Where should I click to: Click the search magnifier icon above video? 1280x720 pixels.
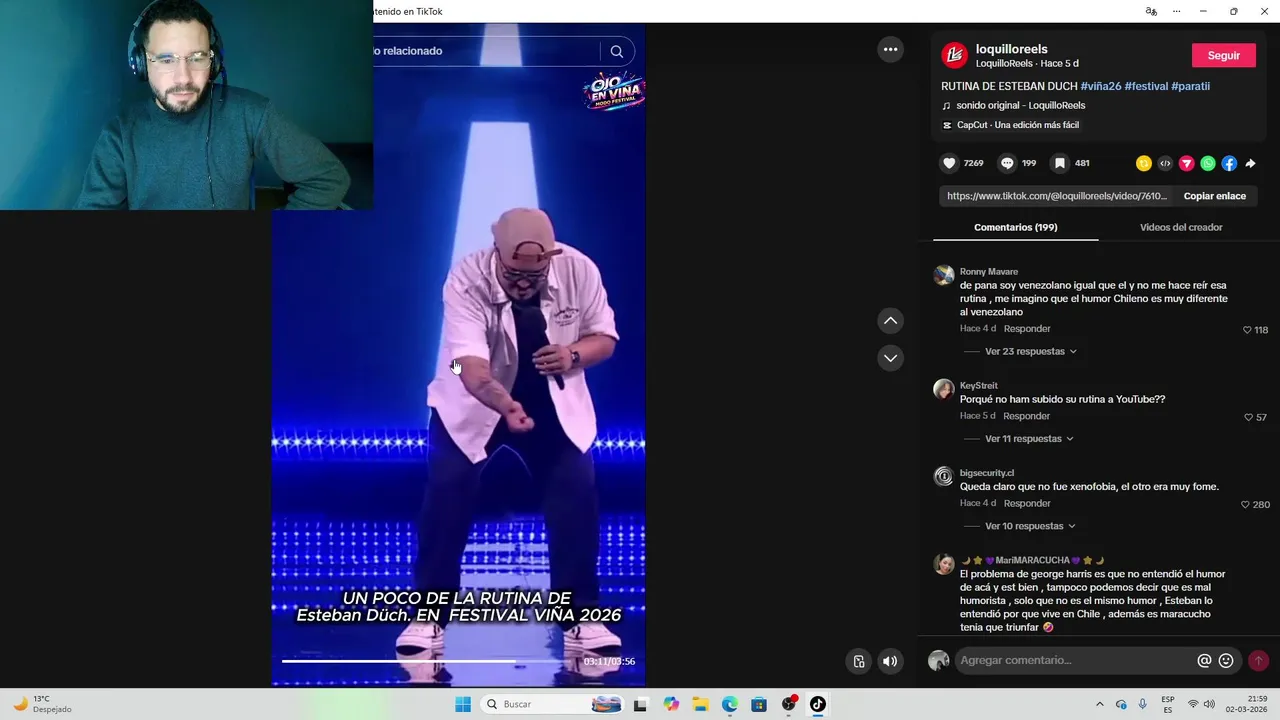(617, 51)
